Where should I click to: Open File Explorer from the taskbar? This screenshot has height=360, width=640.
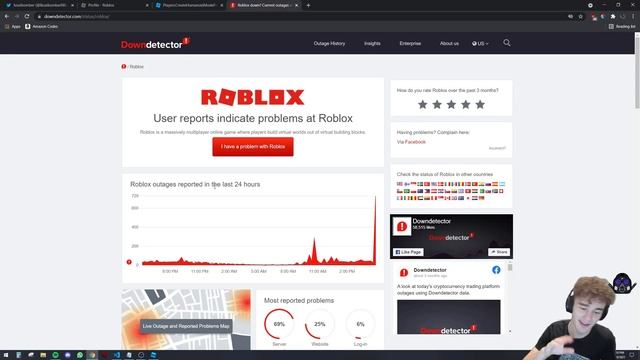[43, 355]
